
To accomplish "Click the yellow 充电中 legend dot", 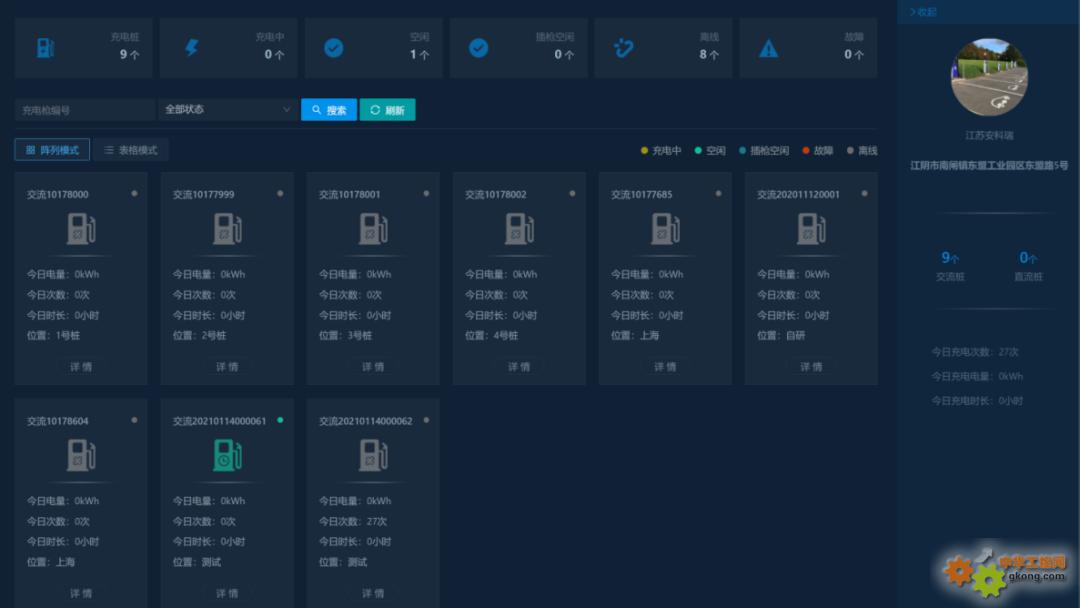I will (x=644, y=151).
